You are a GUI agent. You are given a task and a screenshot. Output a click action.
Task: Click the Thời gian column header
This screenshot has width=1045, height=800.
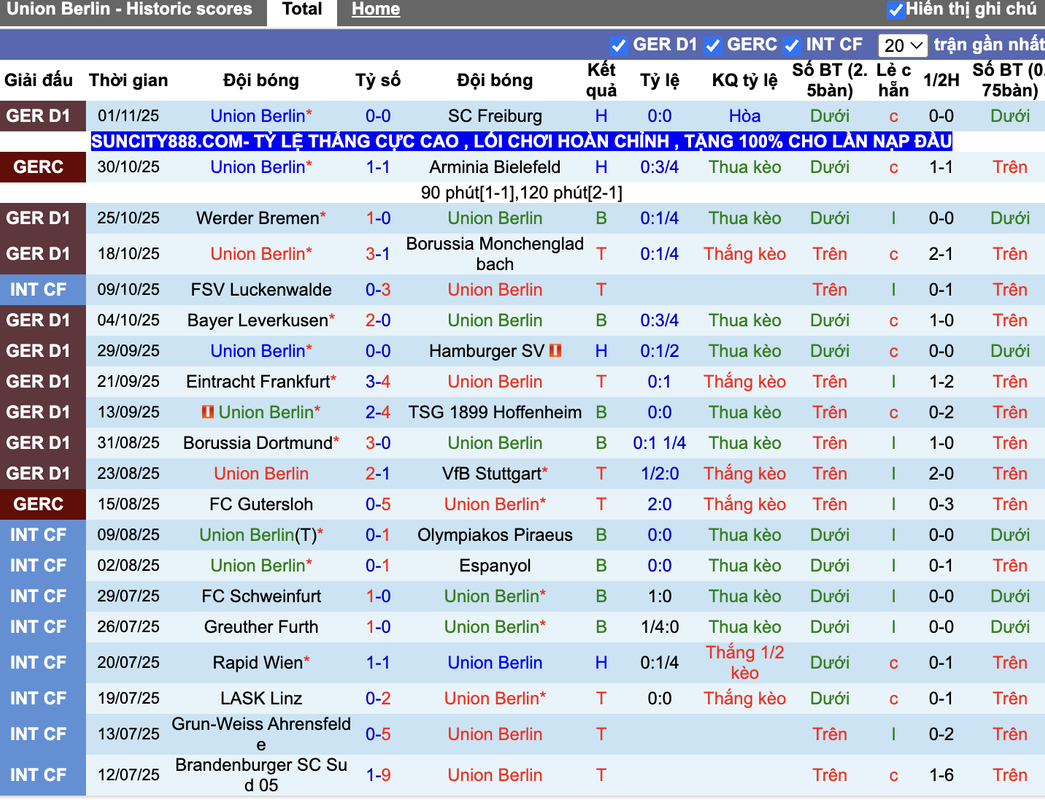(128, 81)
